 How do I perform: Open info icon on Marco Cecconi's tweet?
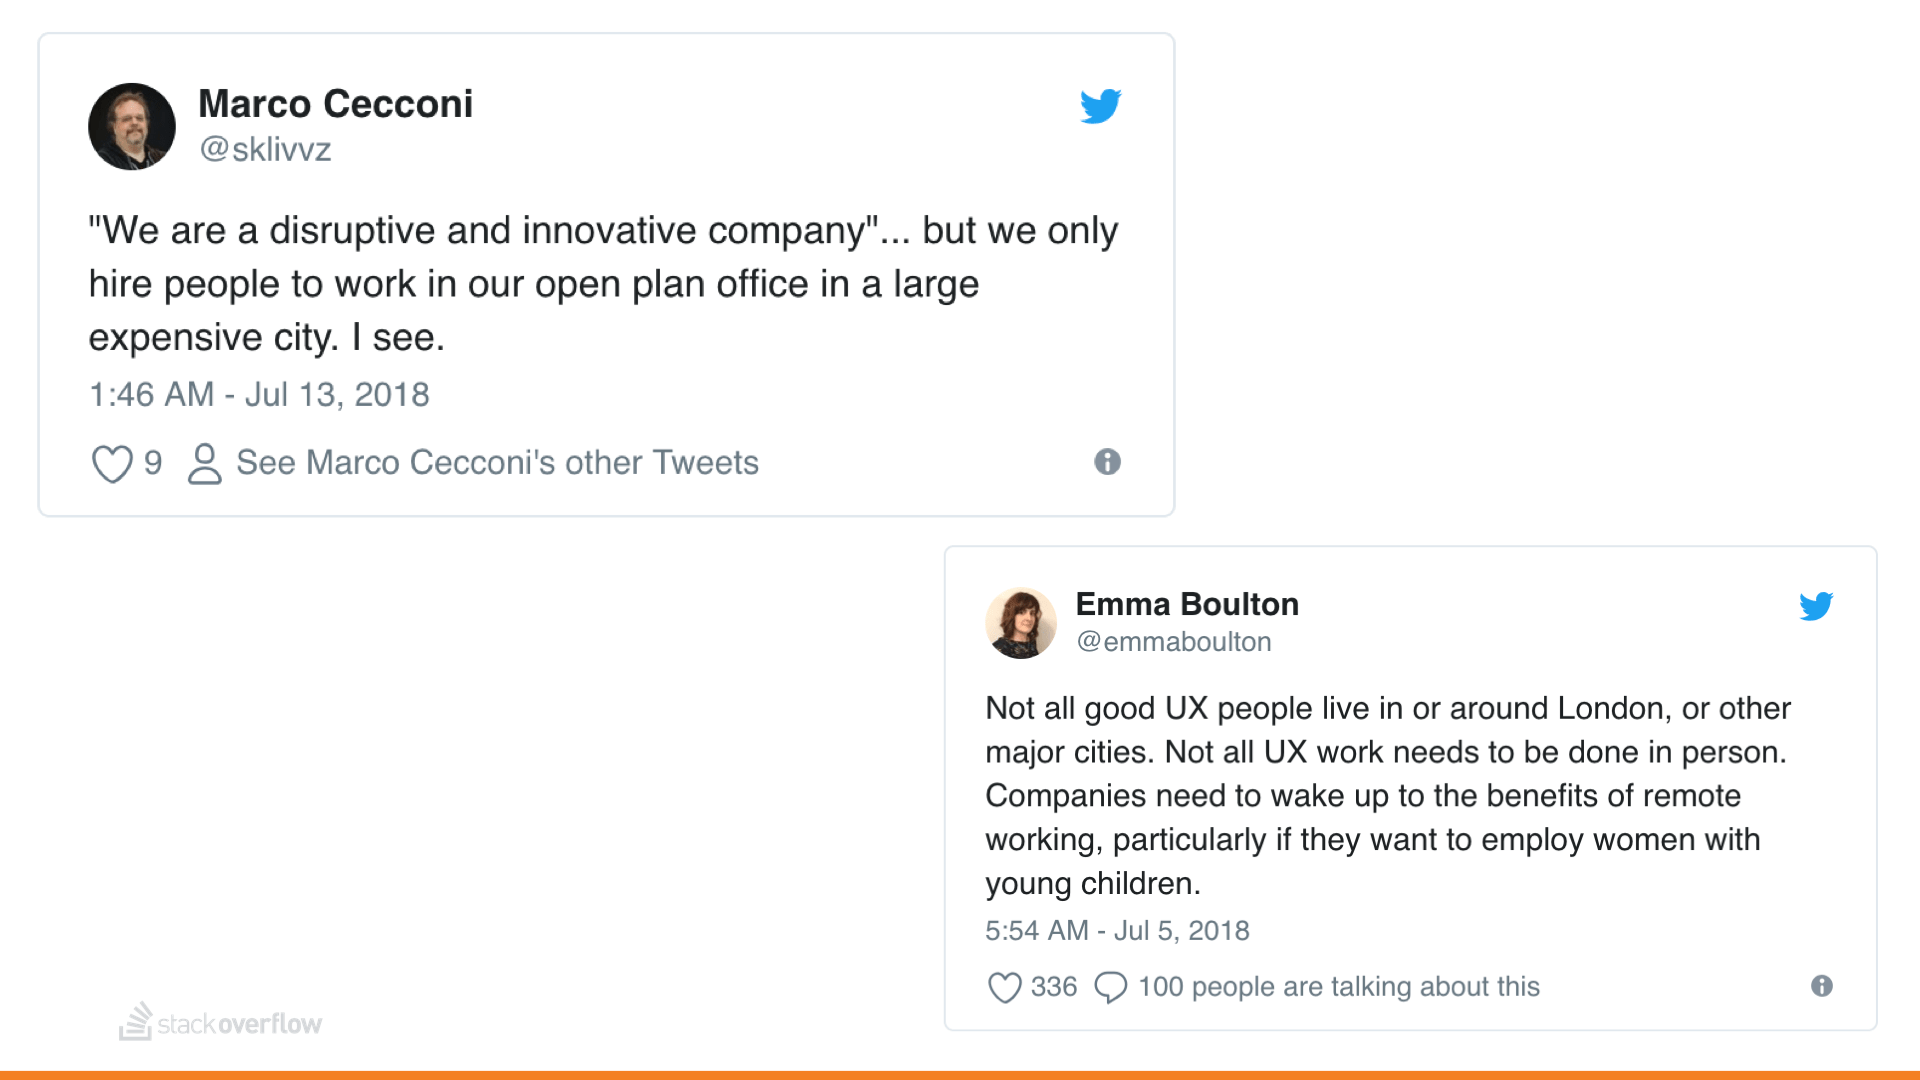[1107, 462]
